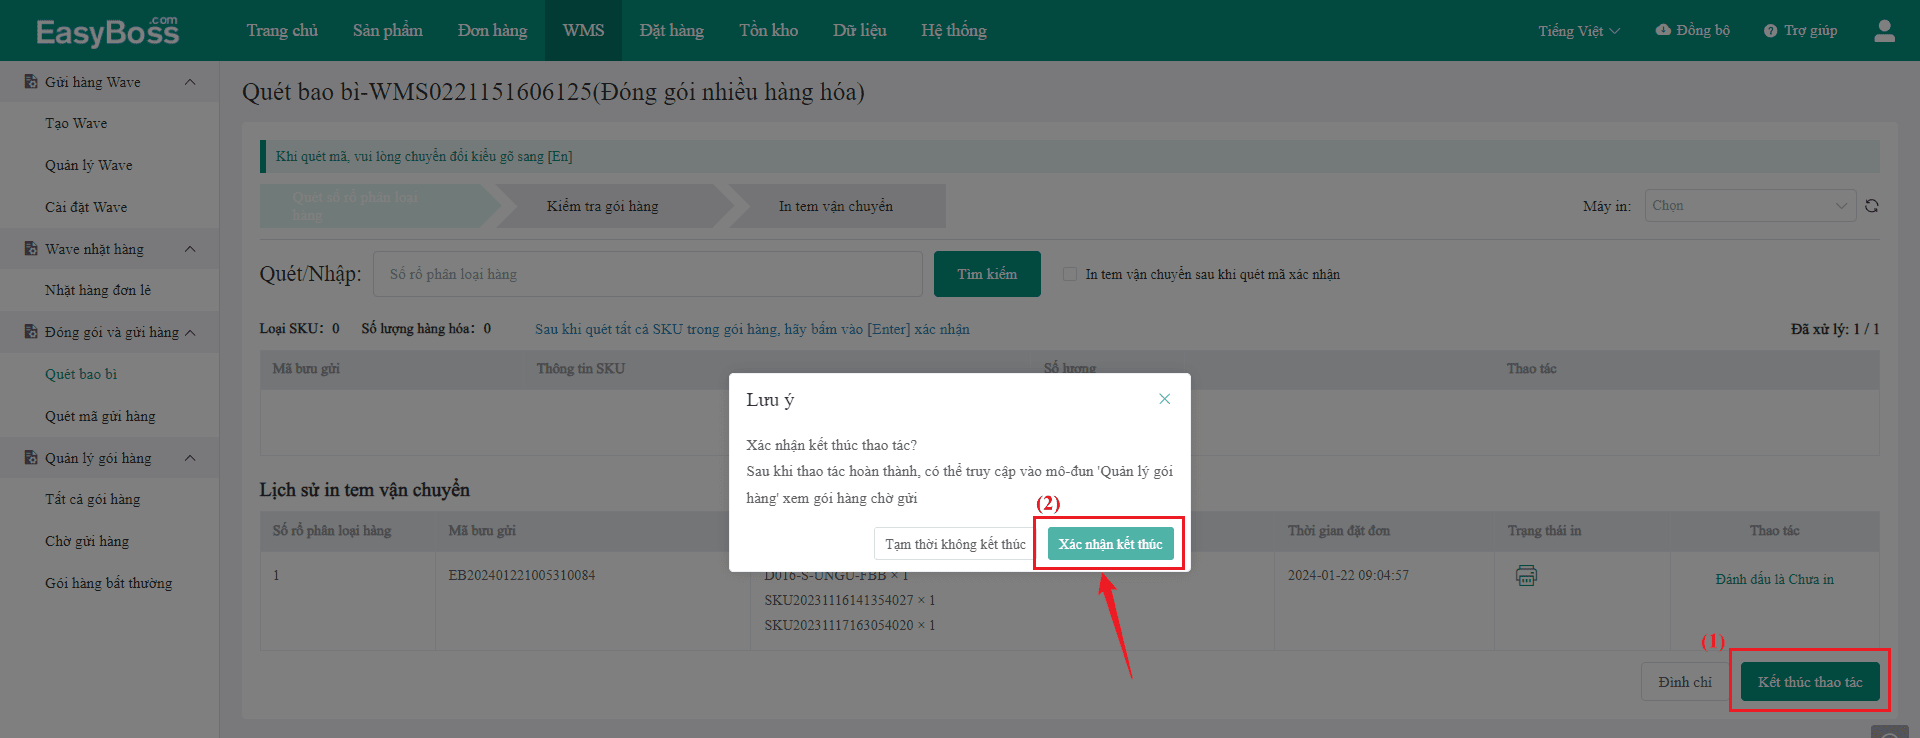Open Chờ gửi hàng sidebar item
This screenshot has width=1920, height=738.
coord(87,541)
